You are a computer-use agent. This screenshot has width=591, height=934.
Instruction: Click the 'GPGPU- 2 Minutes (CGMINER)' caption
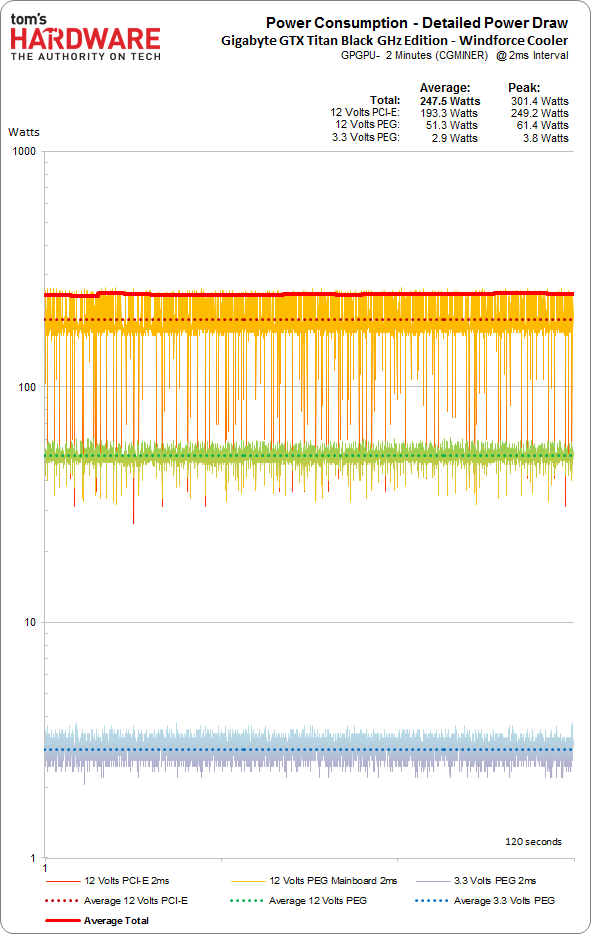[414, 55]
